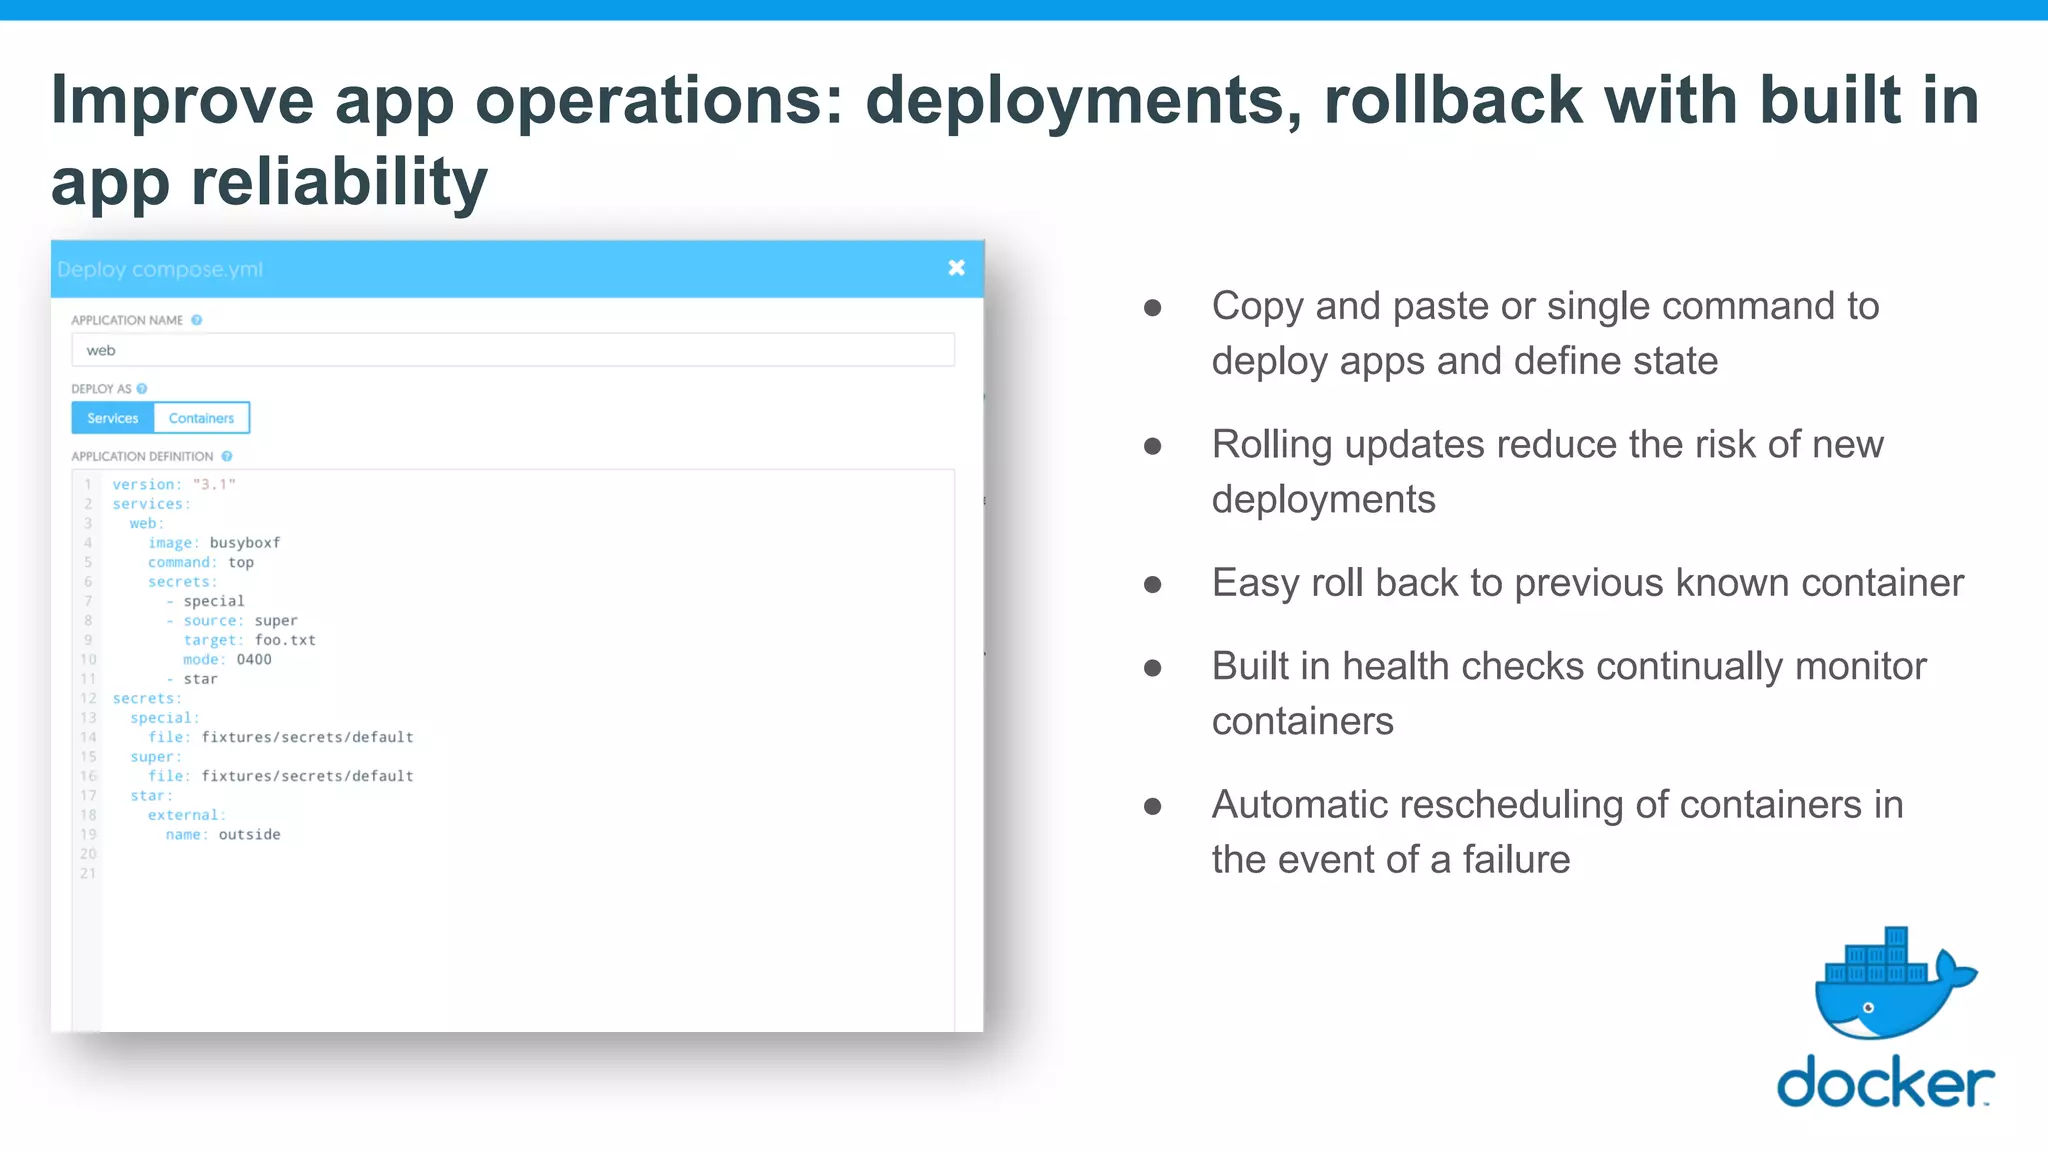Select Services deploy mode
Screen dimensions: 2048x1152
pos(113,418)
